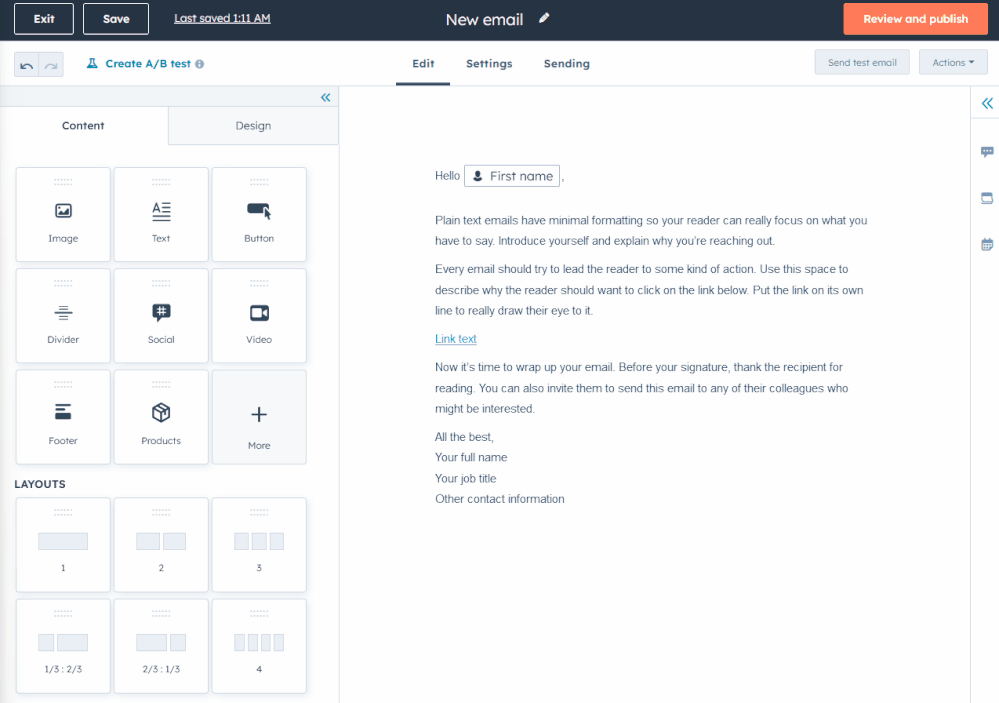Viewport: 999px width, 703px height.
Task: Open the Actions dropdown menu
Action: (x=952, y=63)
